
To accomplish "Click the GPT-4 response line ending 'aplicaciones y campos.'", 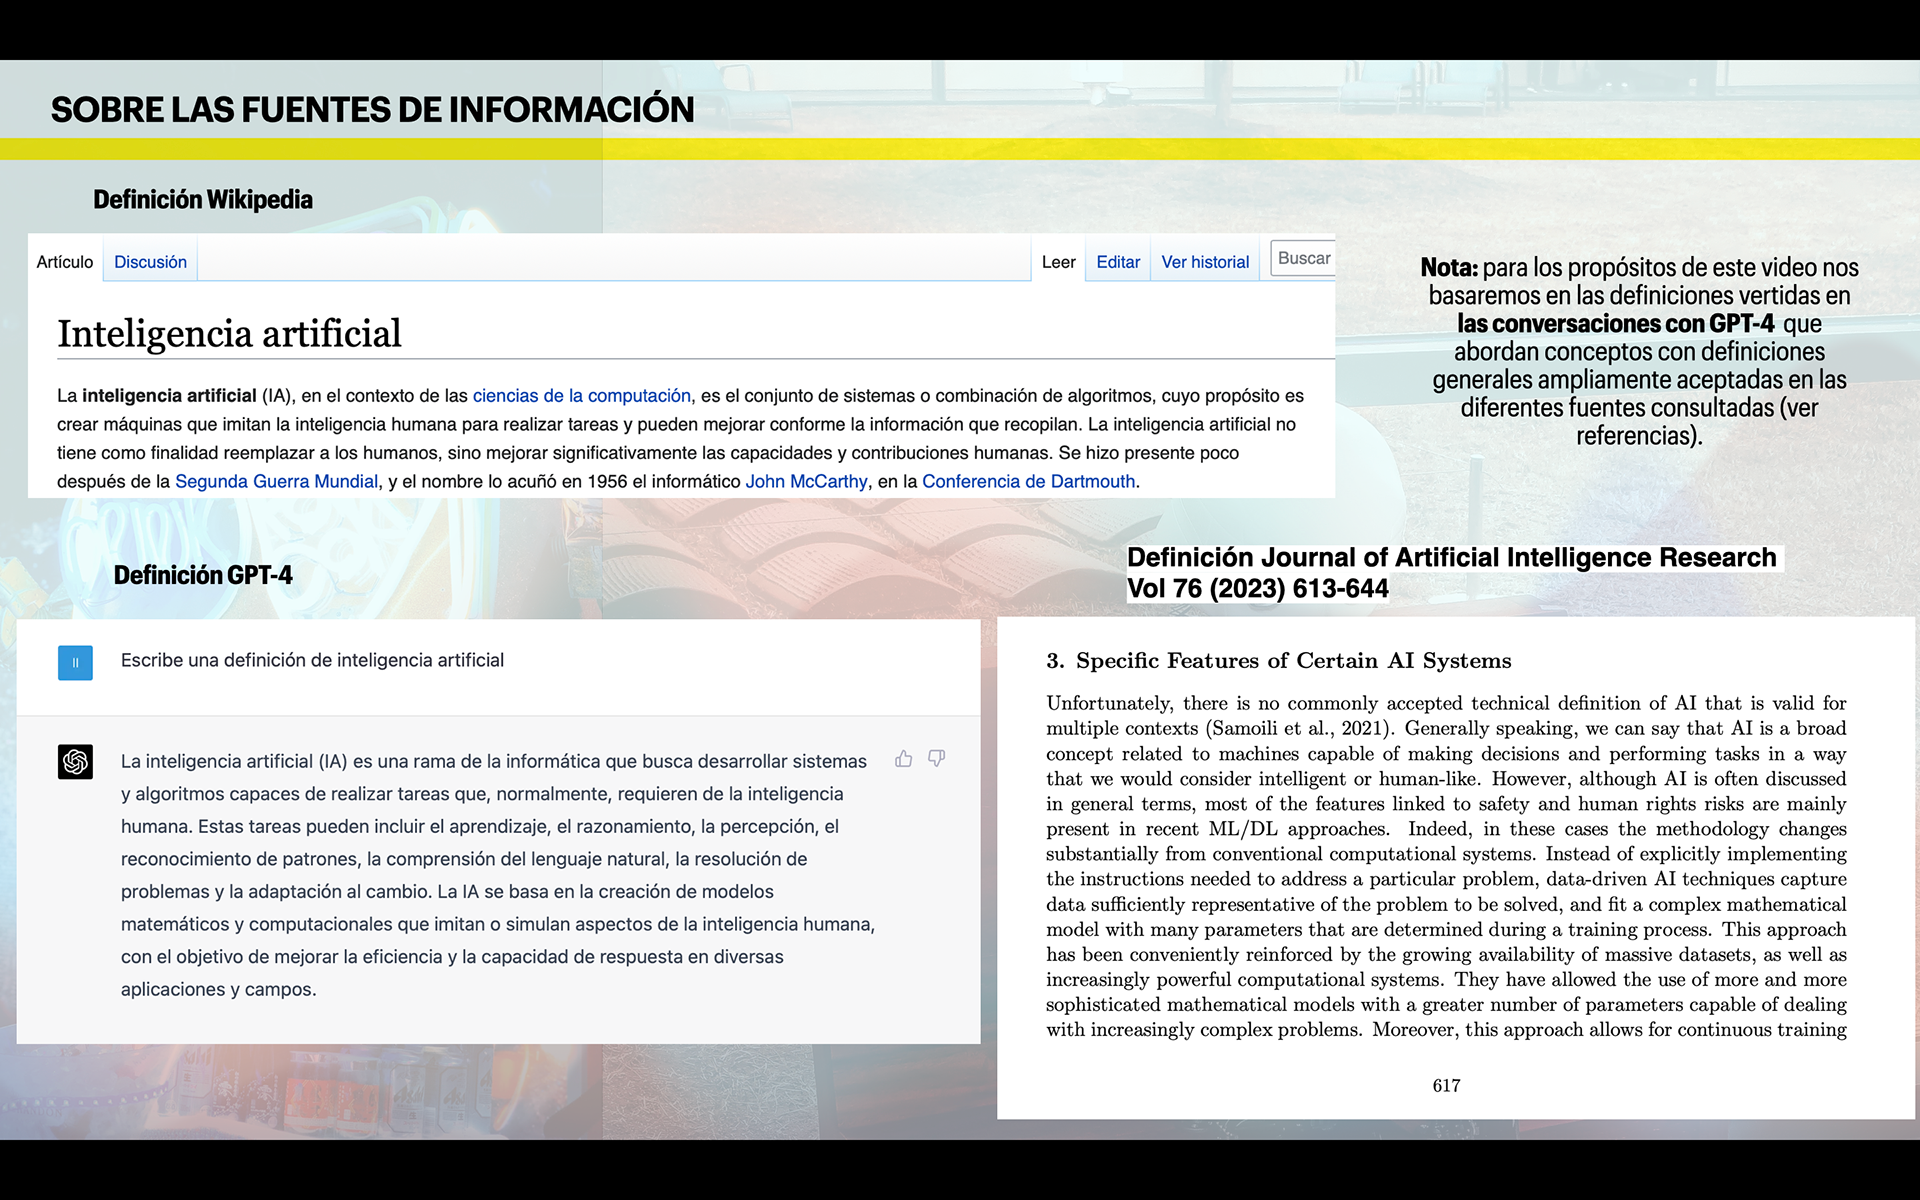I will pos(218,989).
